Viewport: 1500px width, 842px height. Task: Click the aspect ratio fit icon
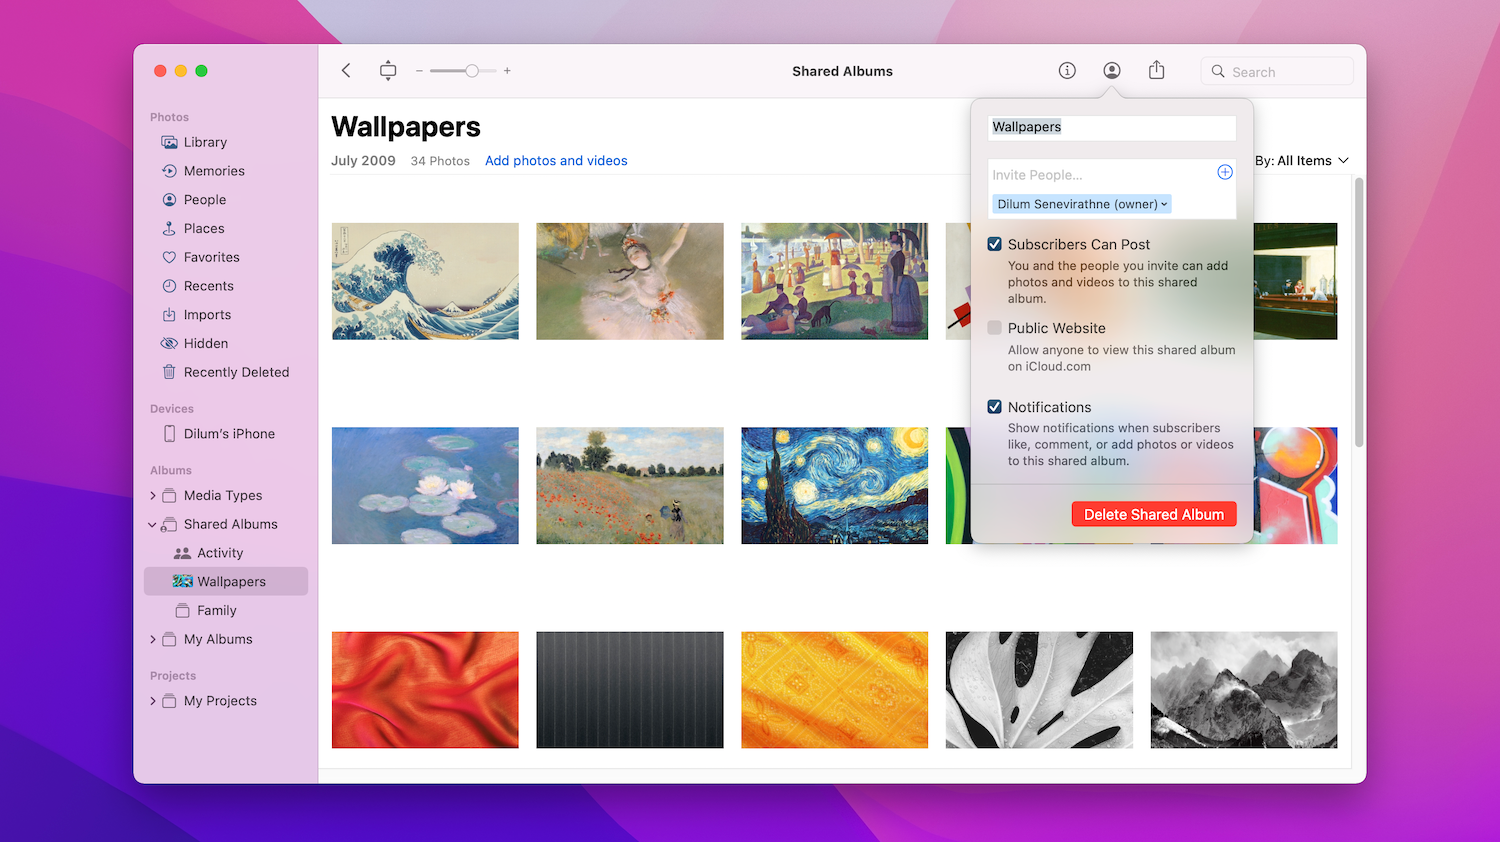pos(388,71)
